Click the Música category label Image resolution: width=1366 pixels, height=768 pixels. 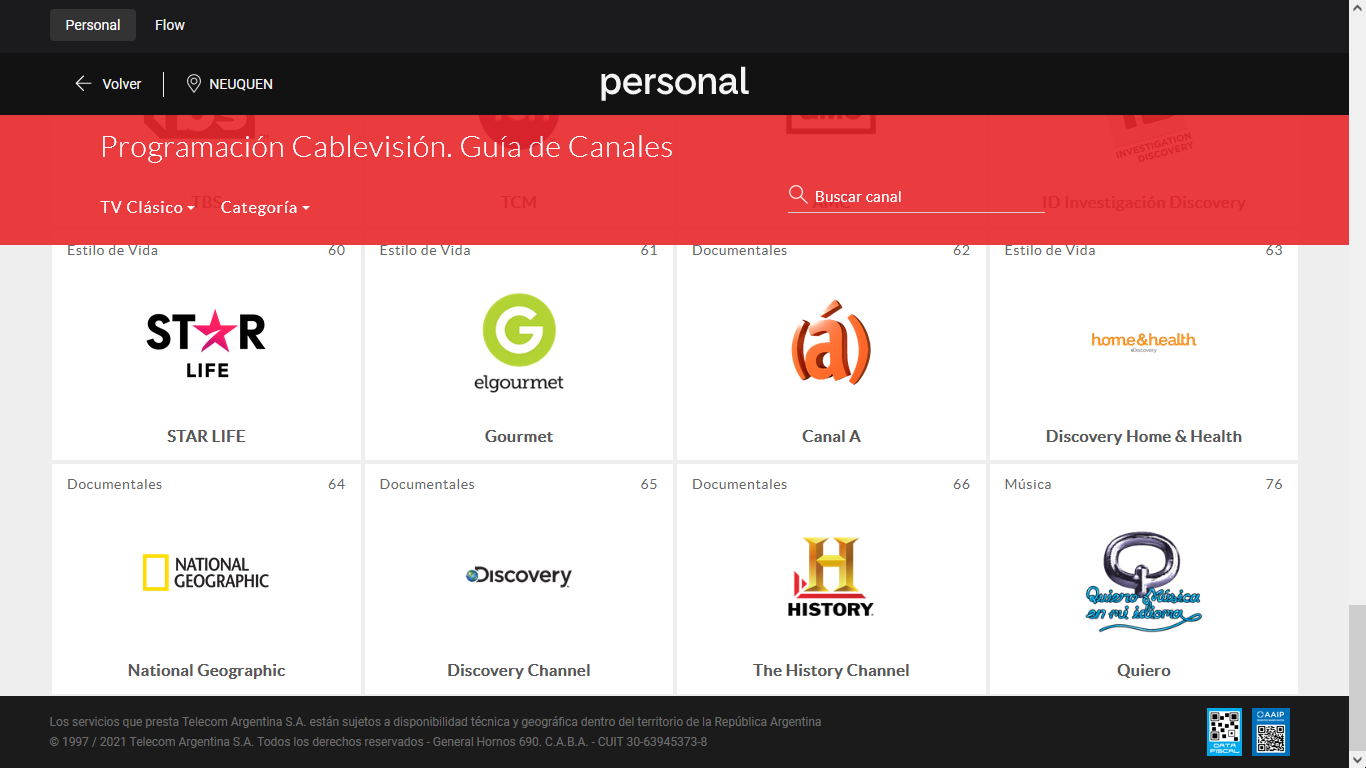coord(1028,484)
